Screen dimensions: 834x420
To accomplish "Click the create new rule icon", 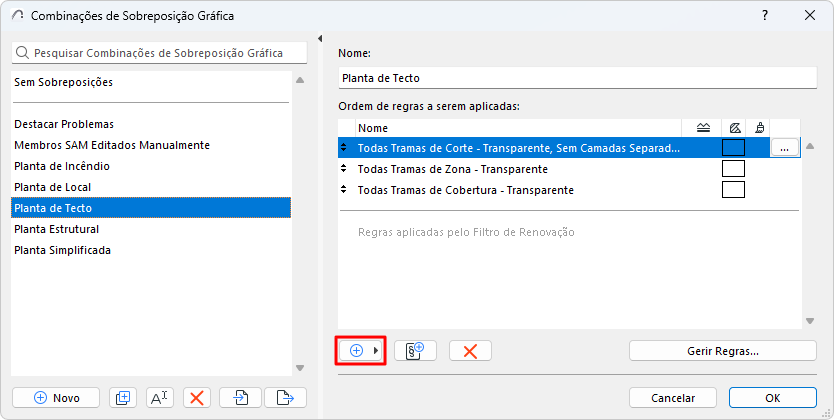I will click(x=415, y=351).
